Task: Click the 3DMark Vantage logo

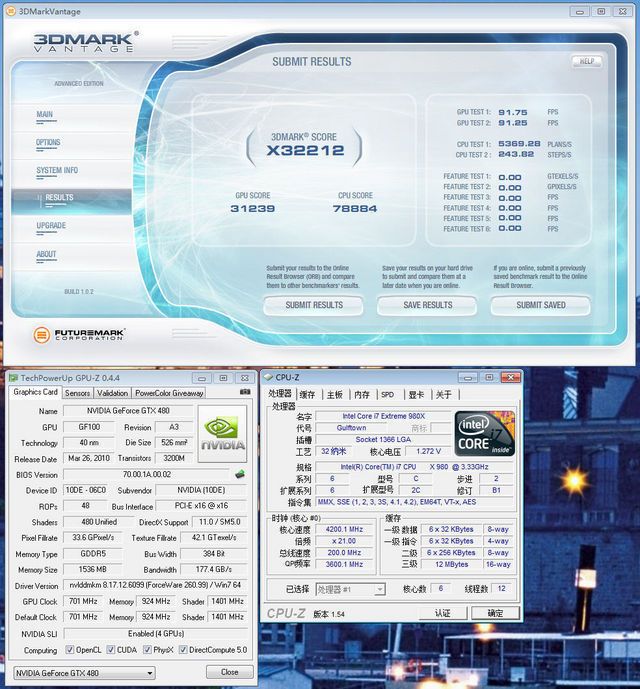Action: click(85, 42)
